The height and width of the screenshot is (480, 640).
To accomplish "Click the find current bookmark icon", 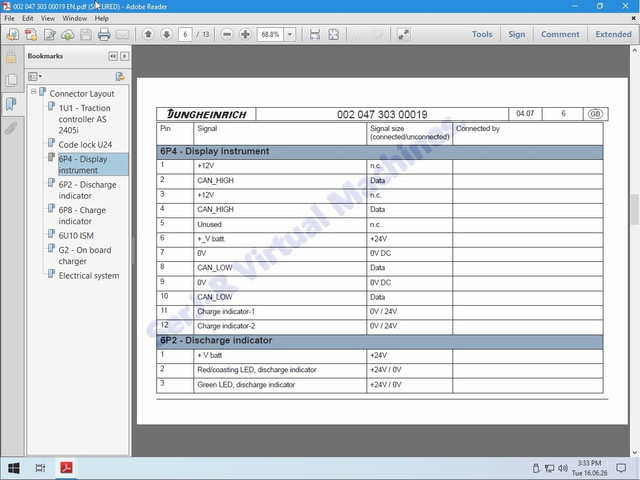I will tap(120, 76).
